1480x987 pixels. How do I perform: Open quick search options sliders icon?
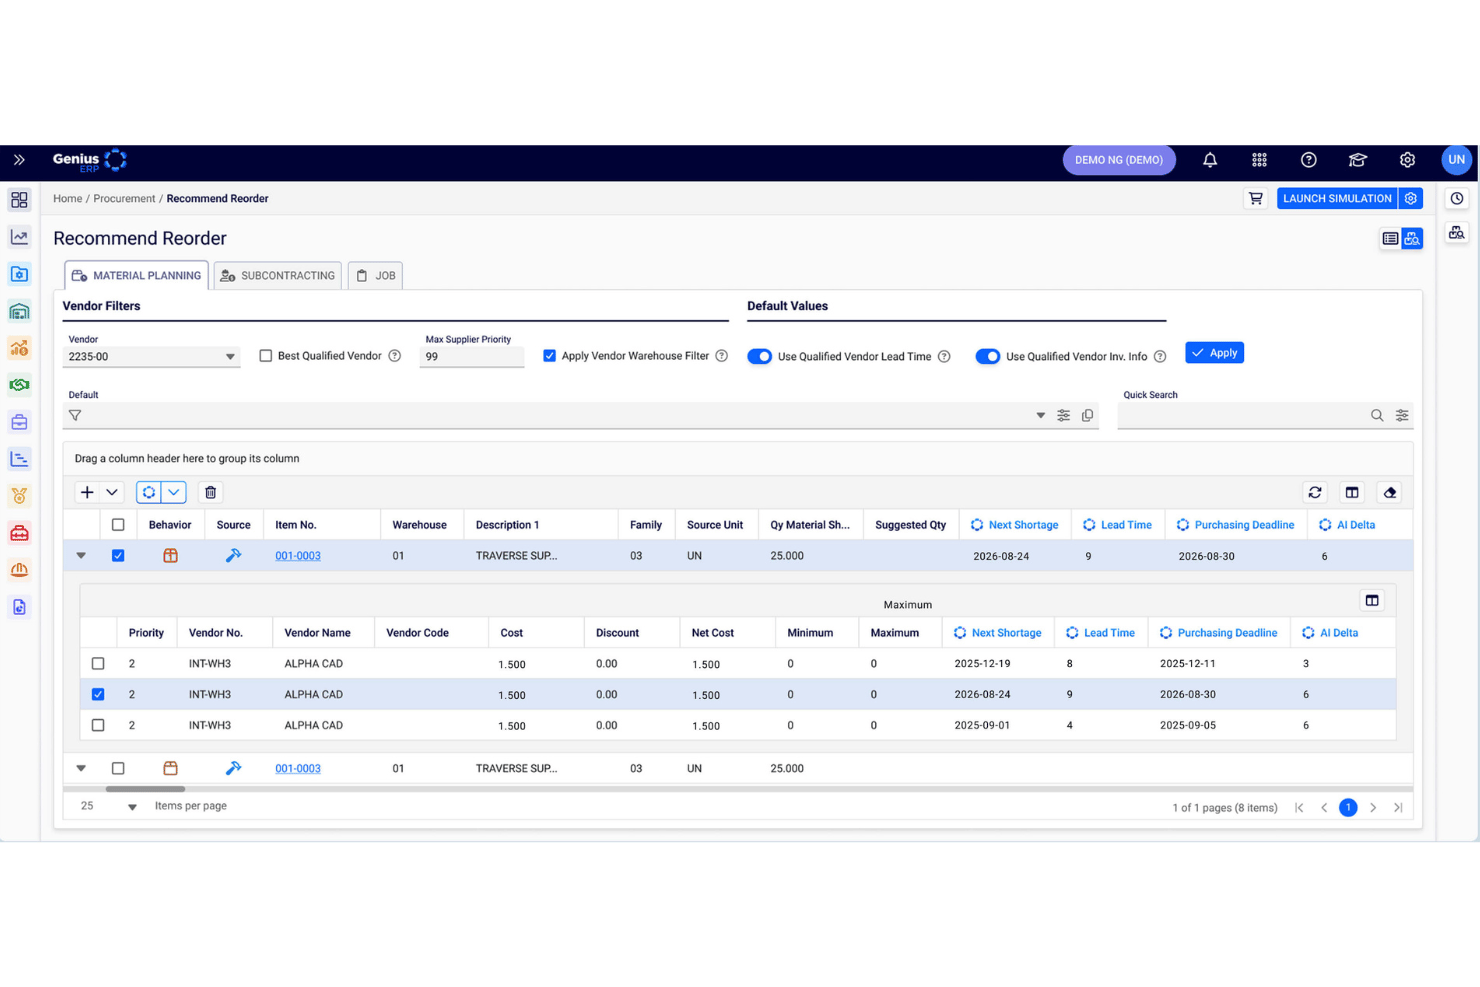point(1402,415)
